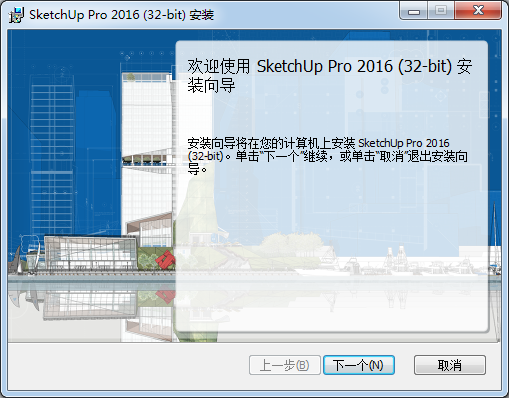Click the 取消 button to exit setup
Screen dimensions: 509x398
click(450, 365)
